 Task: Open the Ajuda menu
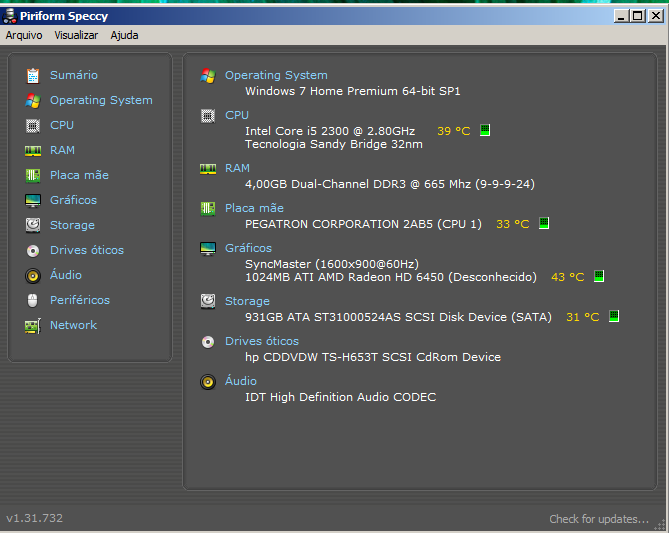[x=124, y=35]
